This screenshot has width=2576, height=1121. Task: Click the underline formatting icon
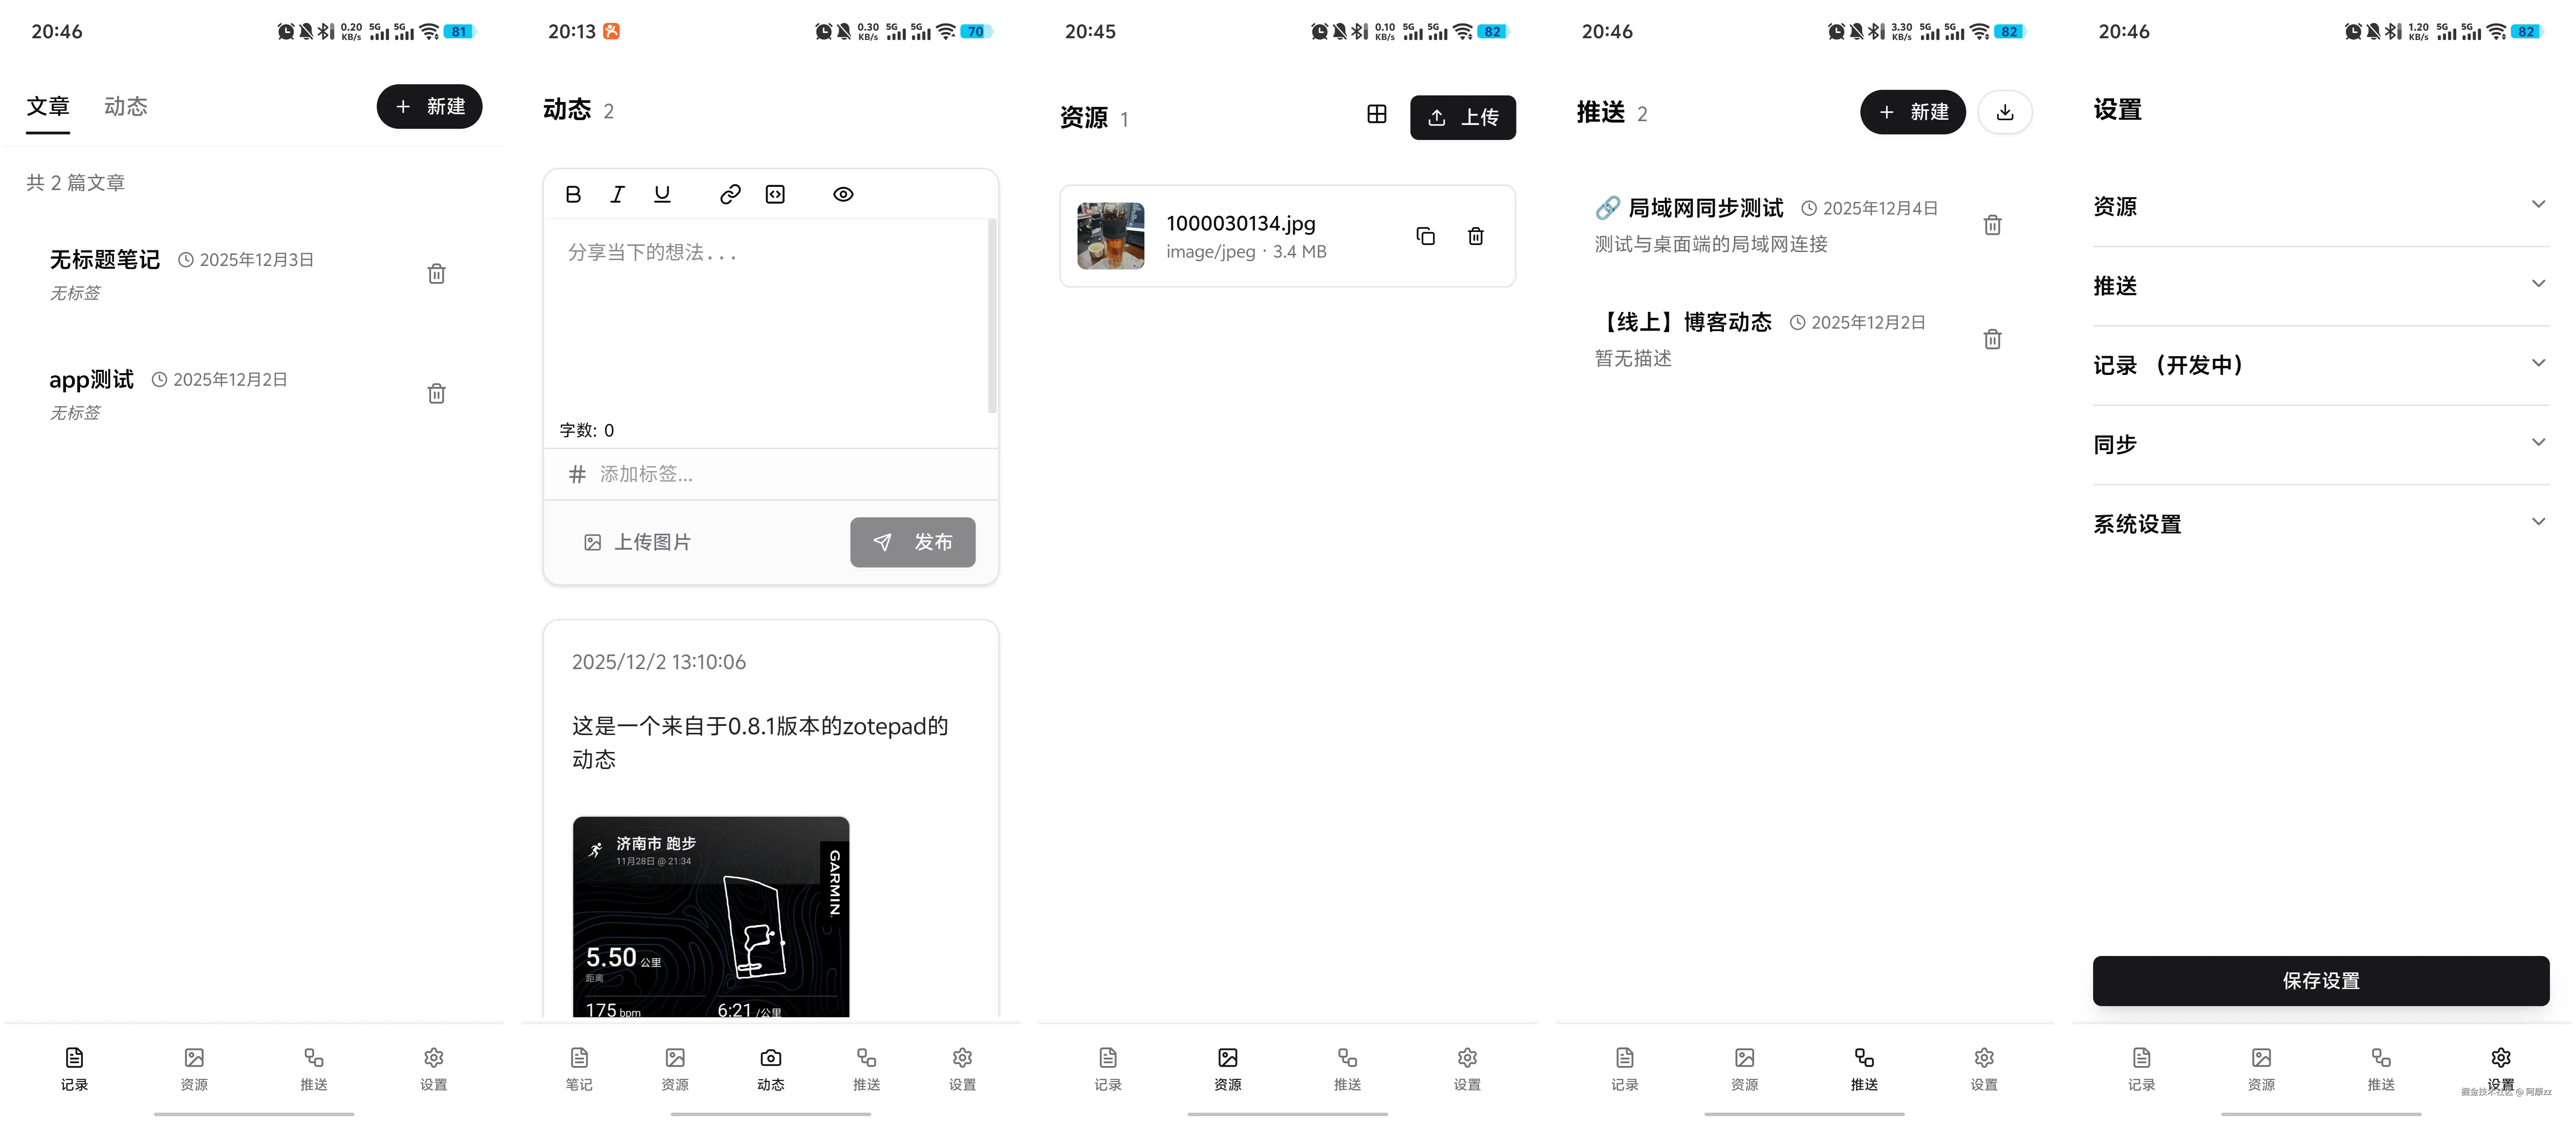tap(662, 194)
